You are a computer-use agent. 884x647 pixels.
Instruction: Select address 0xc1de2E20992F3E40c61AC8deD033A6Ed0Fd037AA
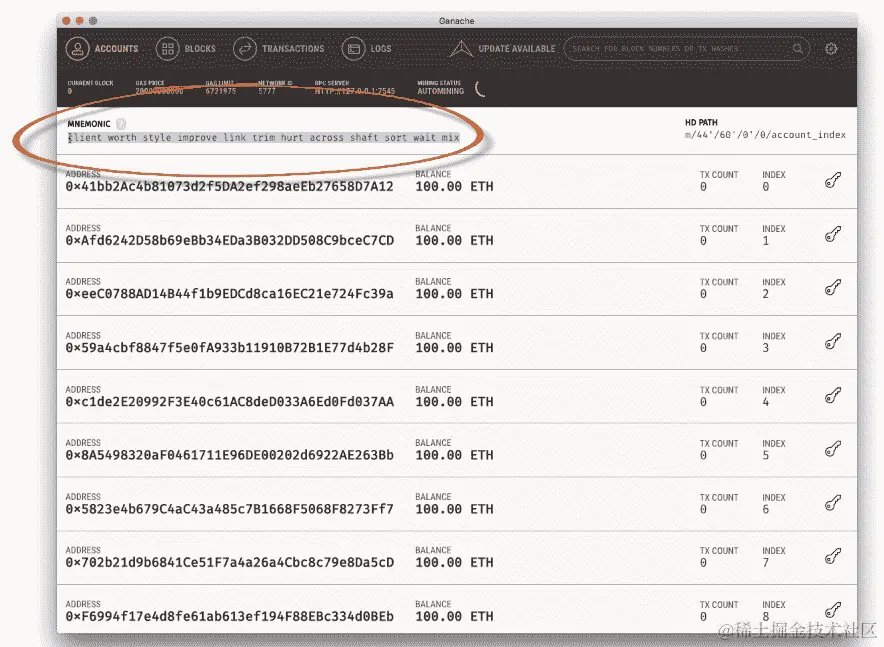point(229,402)
